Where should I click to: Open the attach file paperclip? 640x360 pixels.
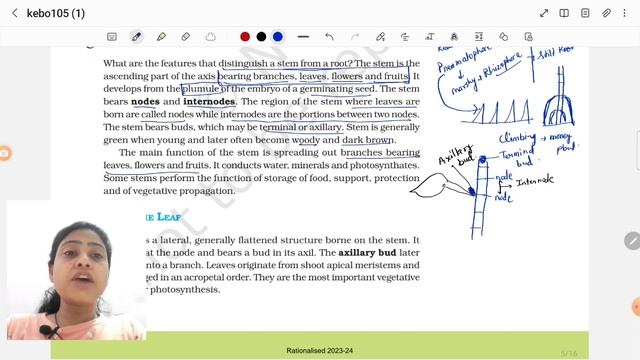click(606, 13)
